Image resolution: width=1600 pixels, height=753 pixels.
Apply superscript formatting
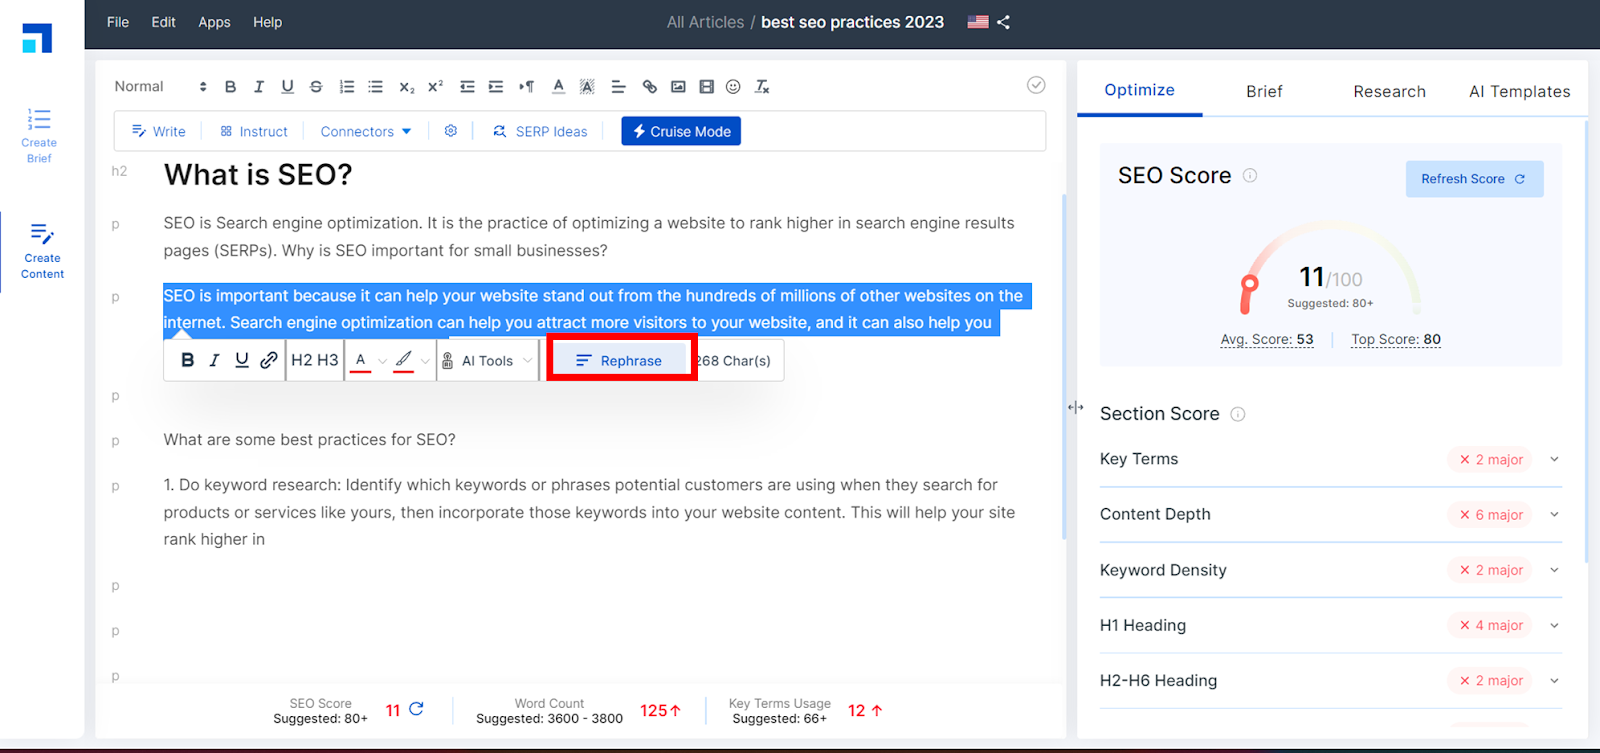coord(435,87)
